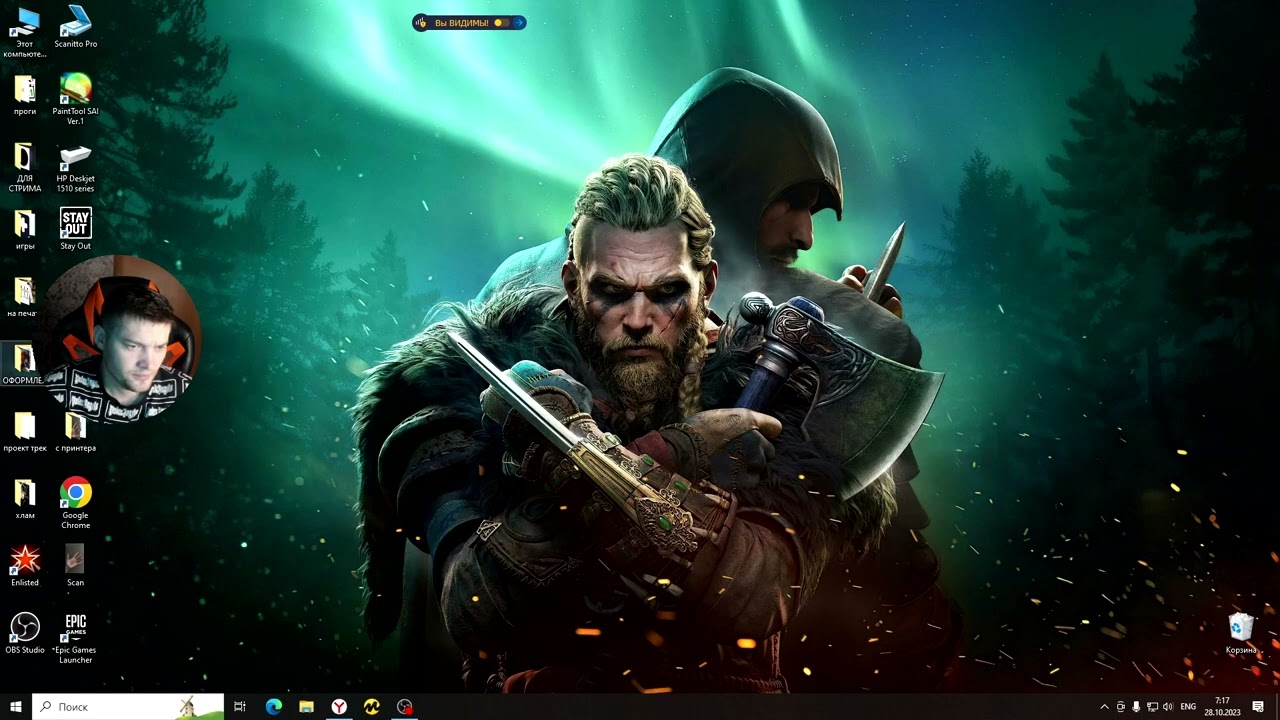Open the notification center icon
Viewport: 1280px width, 720px height.
pos(1258,707)
